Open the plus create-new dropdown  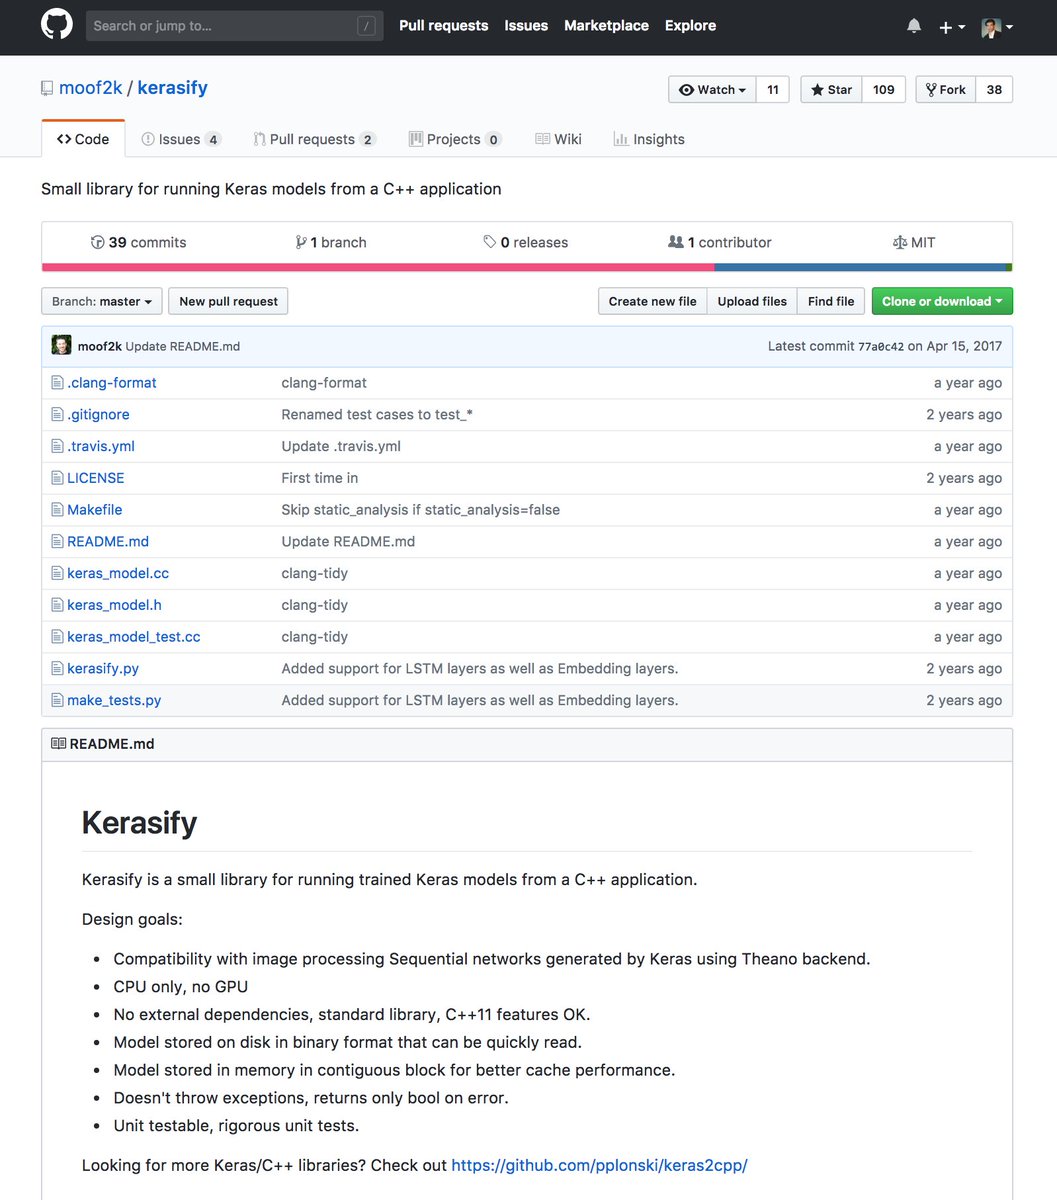point(951,27)
